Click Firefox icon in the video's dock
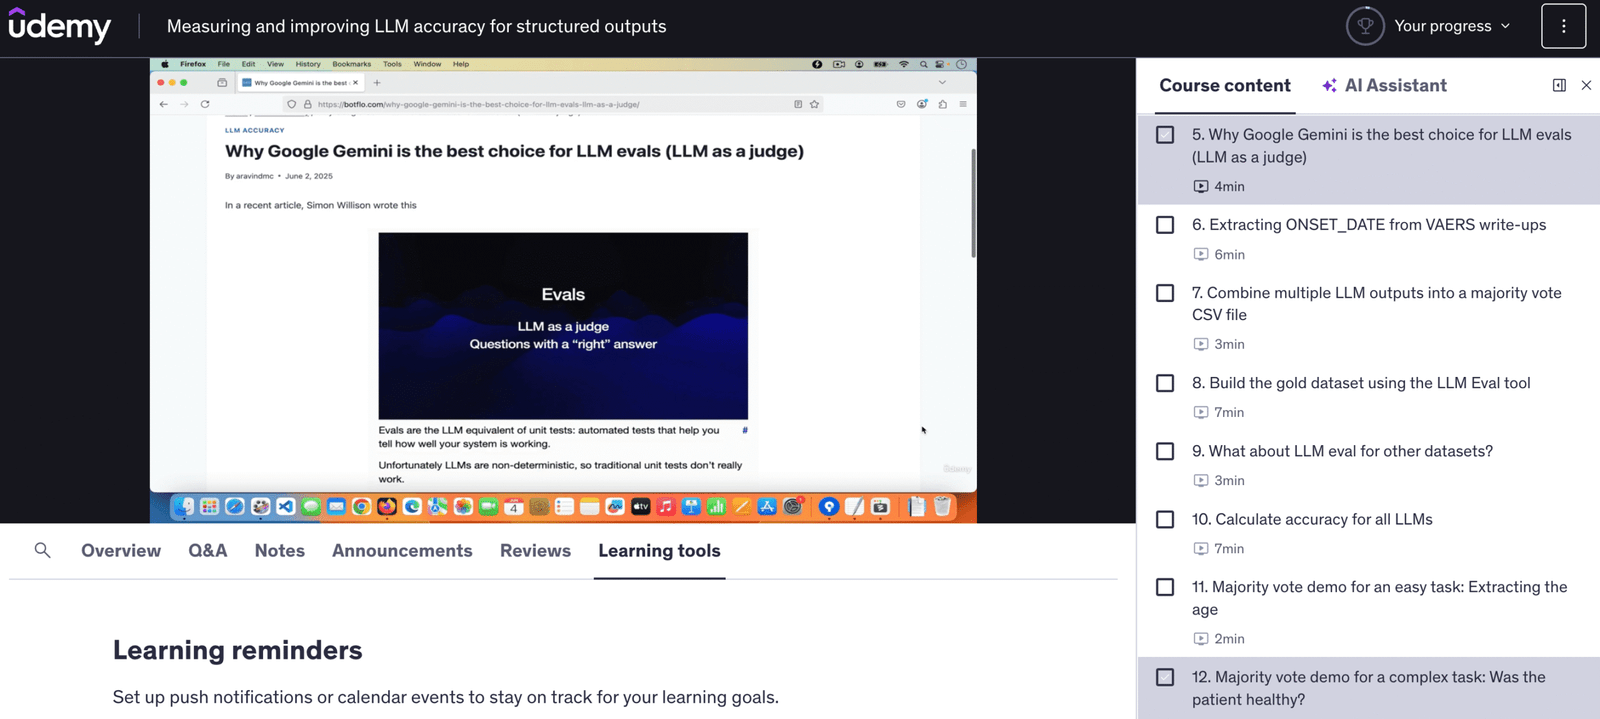This screenshot has width=1600, height=719. pos(387,507)
